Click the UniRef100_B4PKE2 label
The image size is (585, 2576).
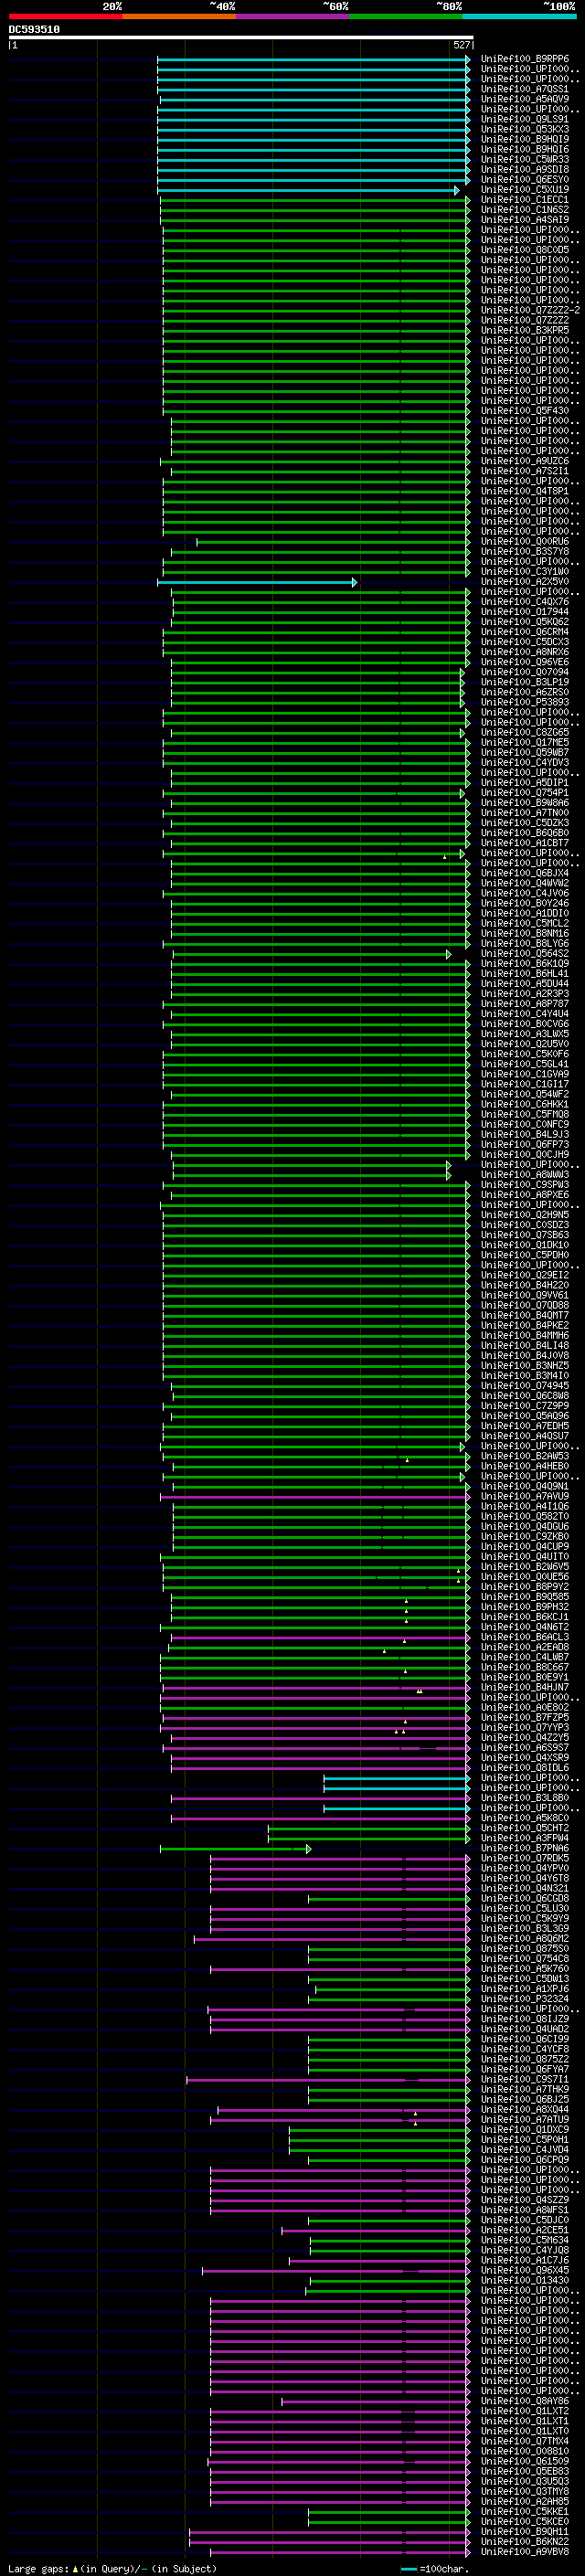(x=525, y=1325)
